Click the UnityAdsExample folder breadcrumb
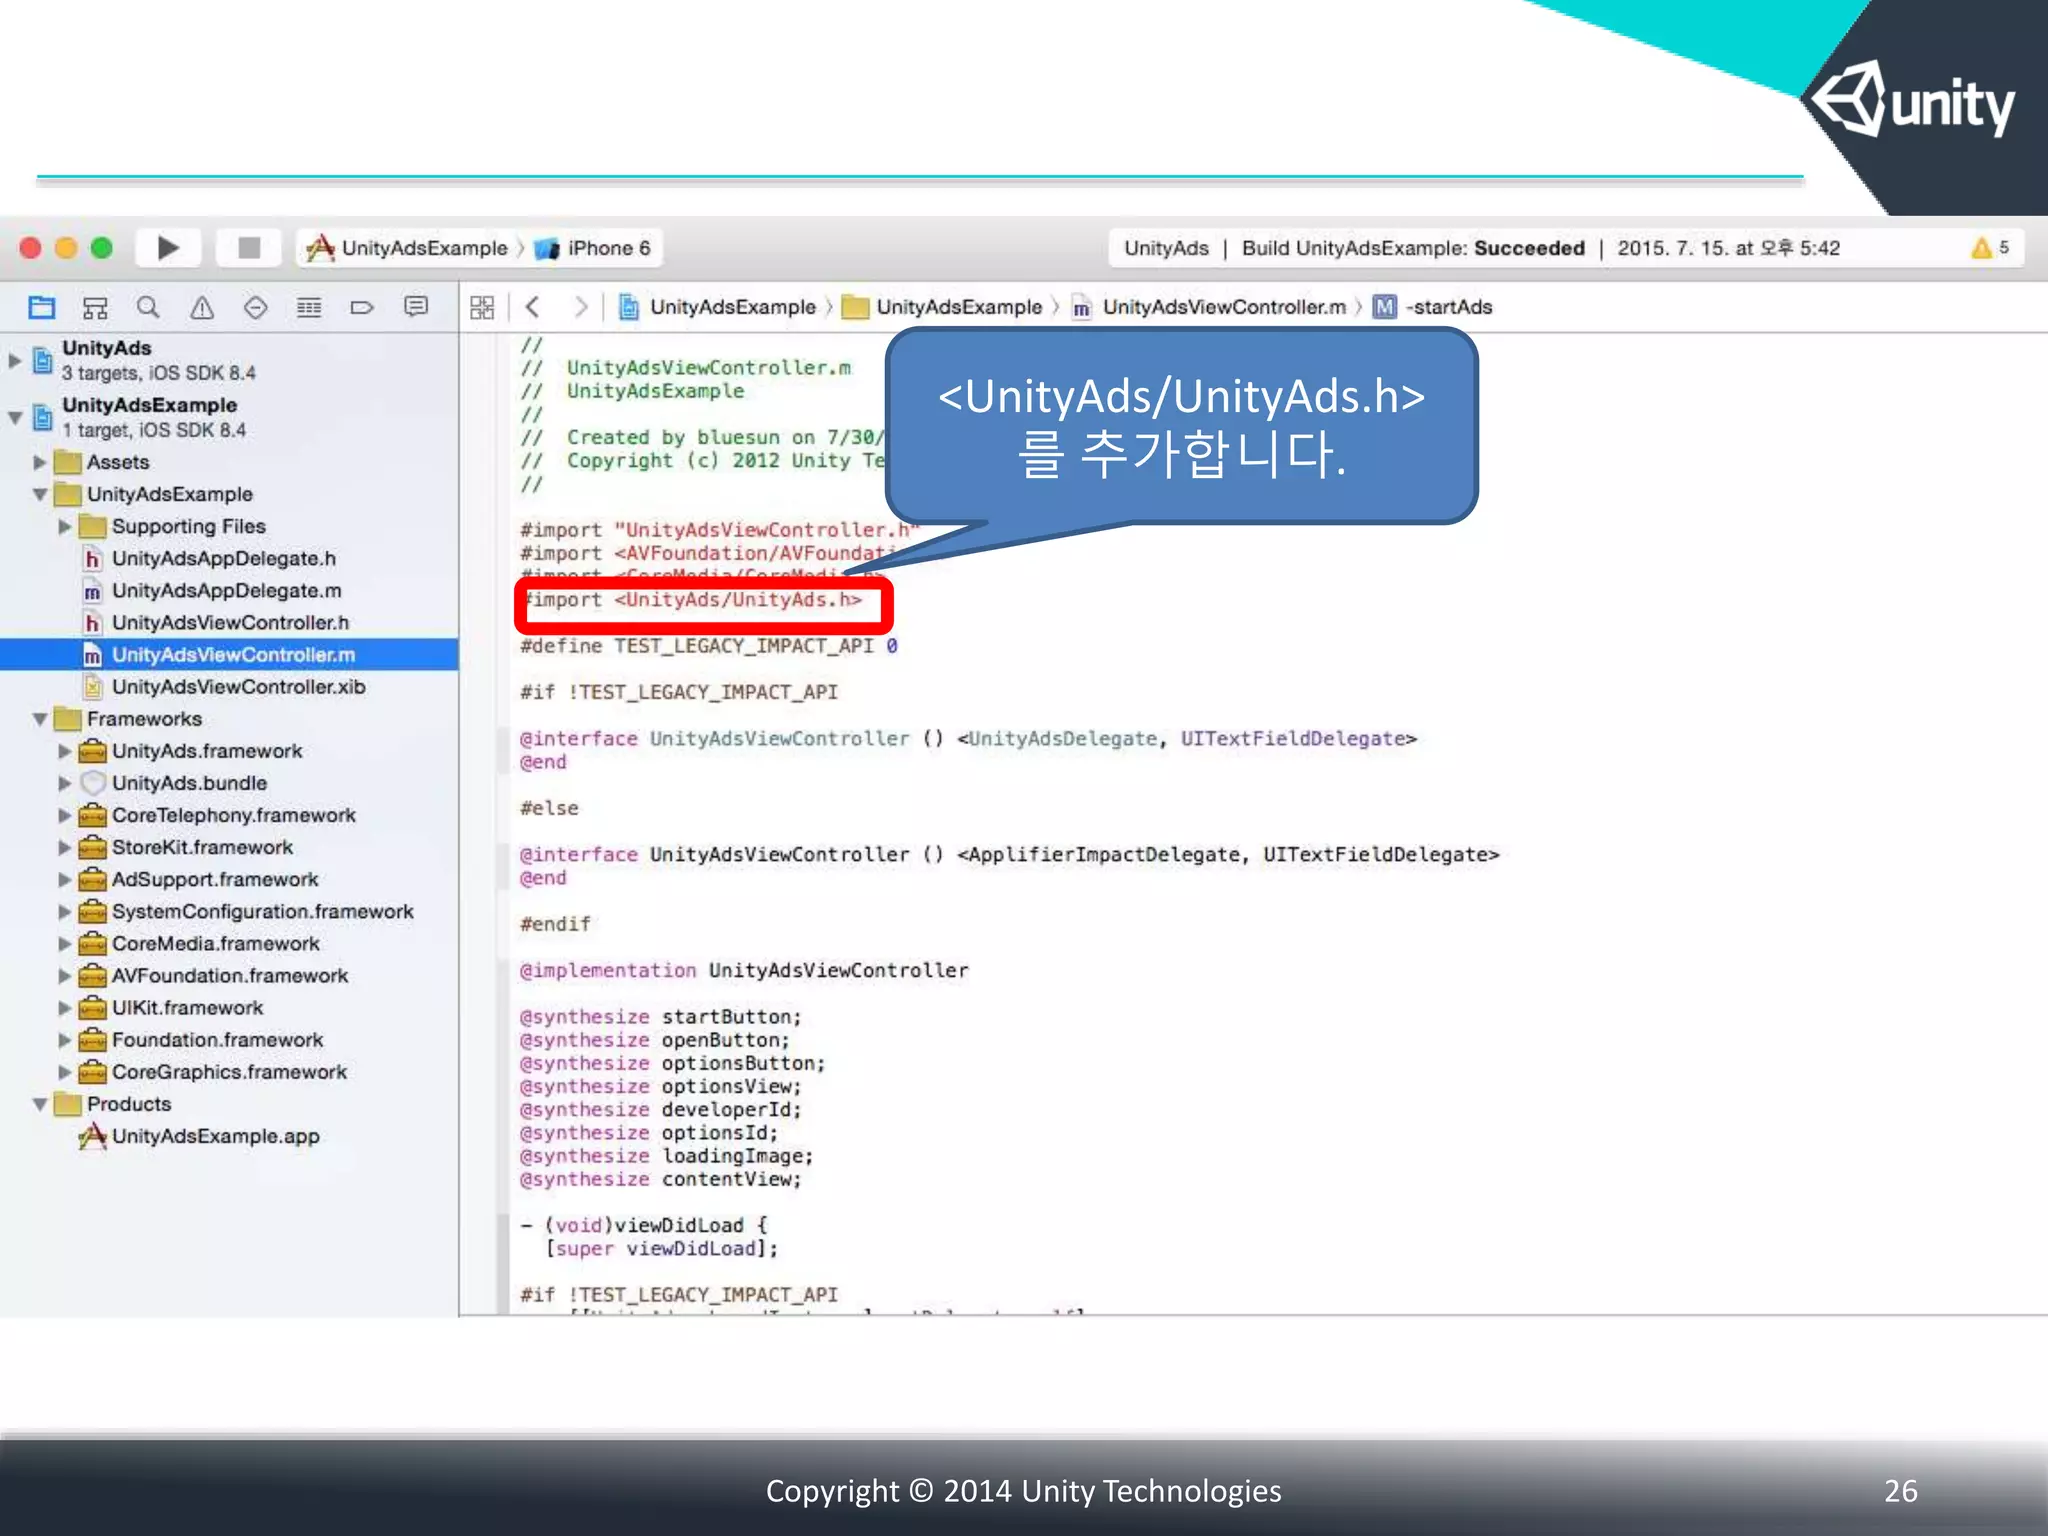Image resolution: width=2048 pixels, height=1536 pixels. pyautogui.click(x=943, y=307)
